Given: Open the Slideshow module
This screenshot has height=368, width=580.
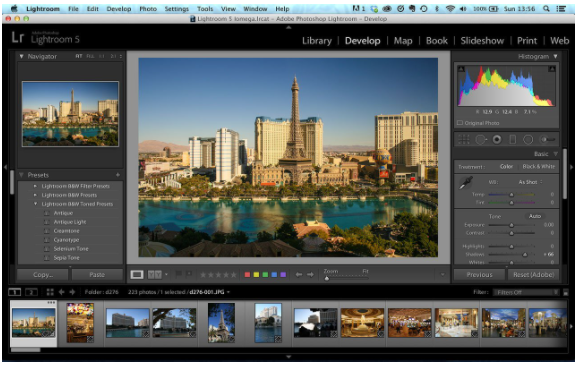Looking at the screenshot, I should [482, 41].
